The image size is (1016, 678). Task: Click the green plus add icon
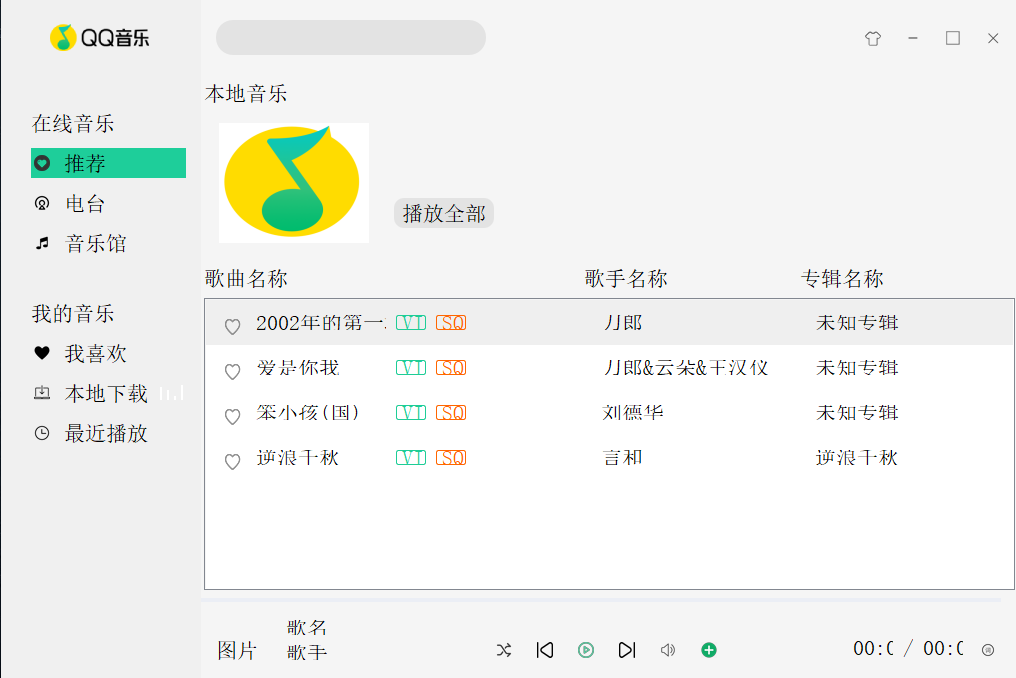coord(709,650)
